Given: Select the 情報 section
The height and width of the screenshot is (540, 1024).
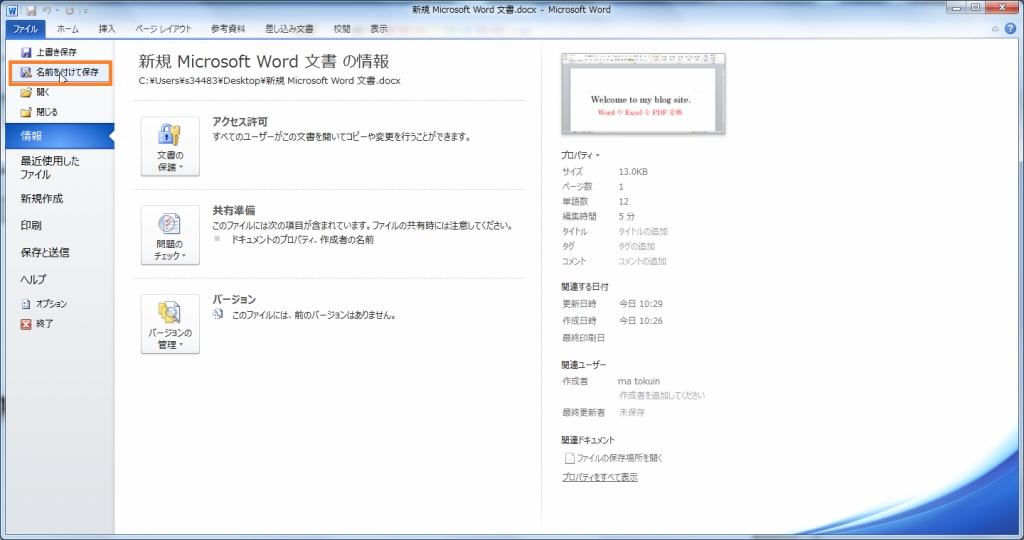Looking at the screenshot, I should pyautogui.click(x=59, y=136).
